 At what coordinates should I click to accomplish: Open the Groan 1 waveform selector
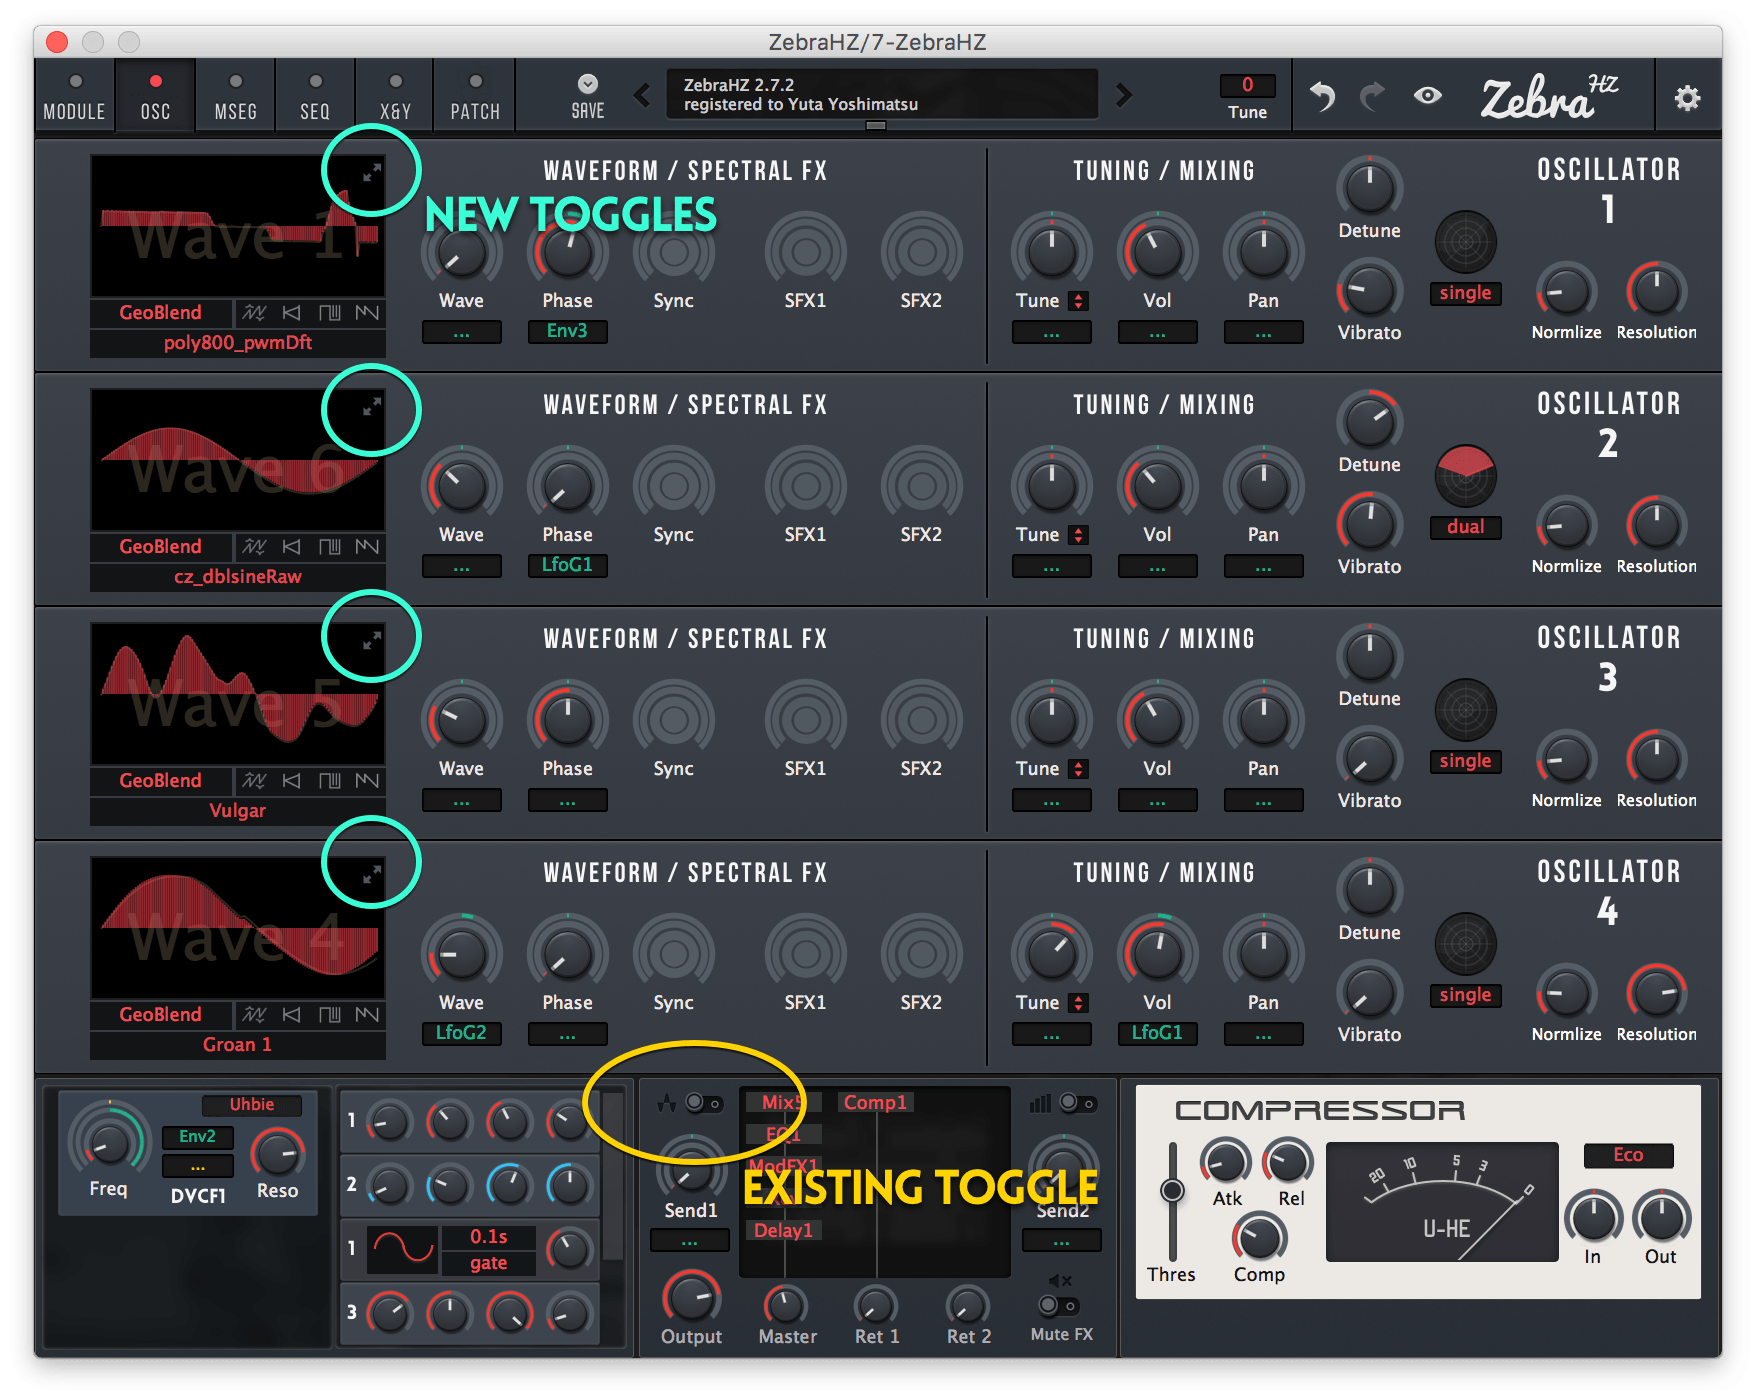click(x=238, y=1045)
